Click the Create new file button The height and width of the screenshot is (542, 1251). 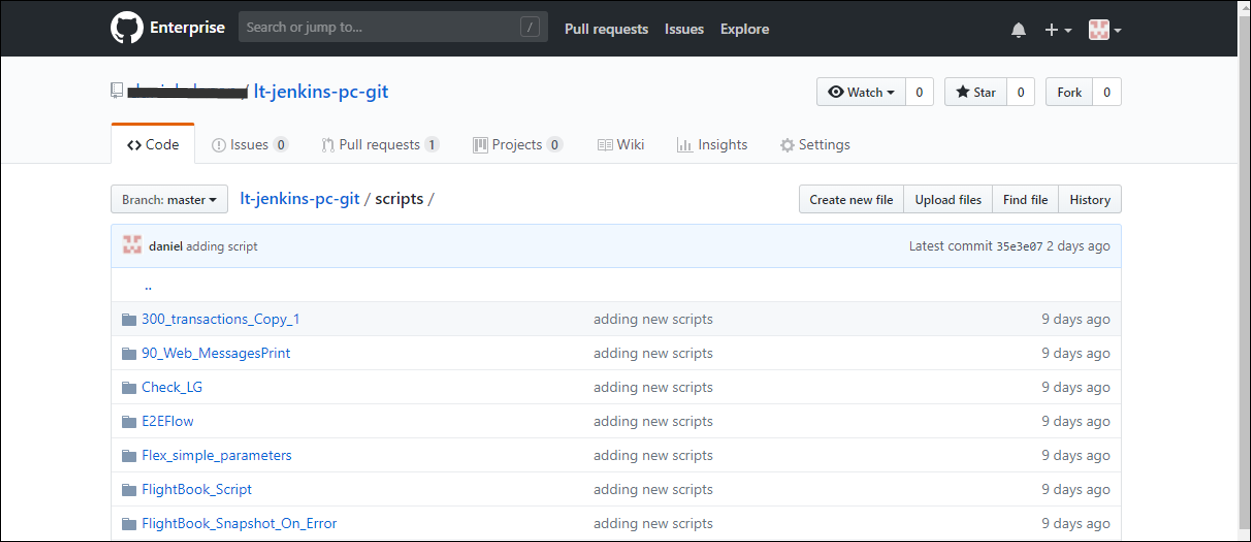(851, 200)
